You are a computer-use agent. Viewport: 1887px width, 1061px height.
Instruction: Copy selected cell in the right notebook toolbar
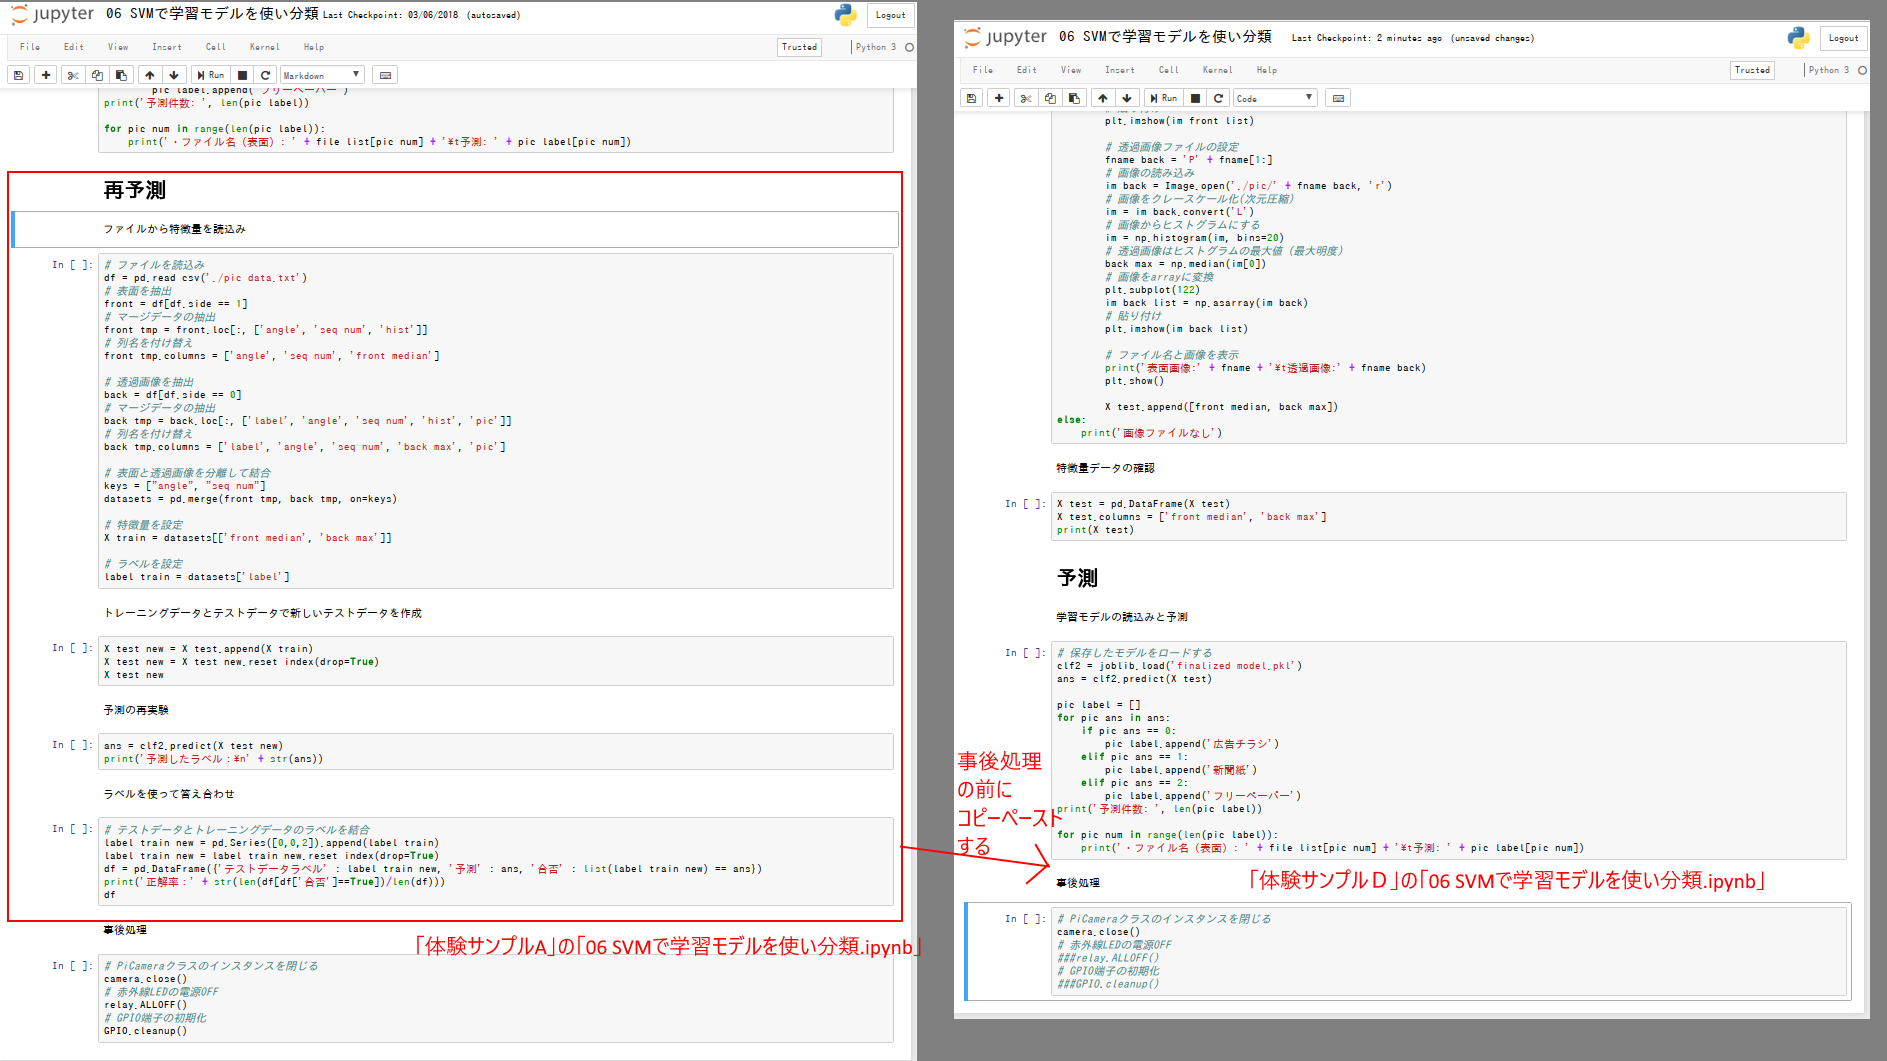coord(1050,98)
